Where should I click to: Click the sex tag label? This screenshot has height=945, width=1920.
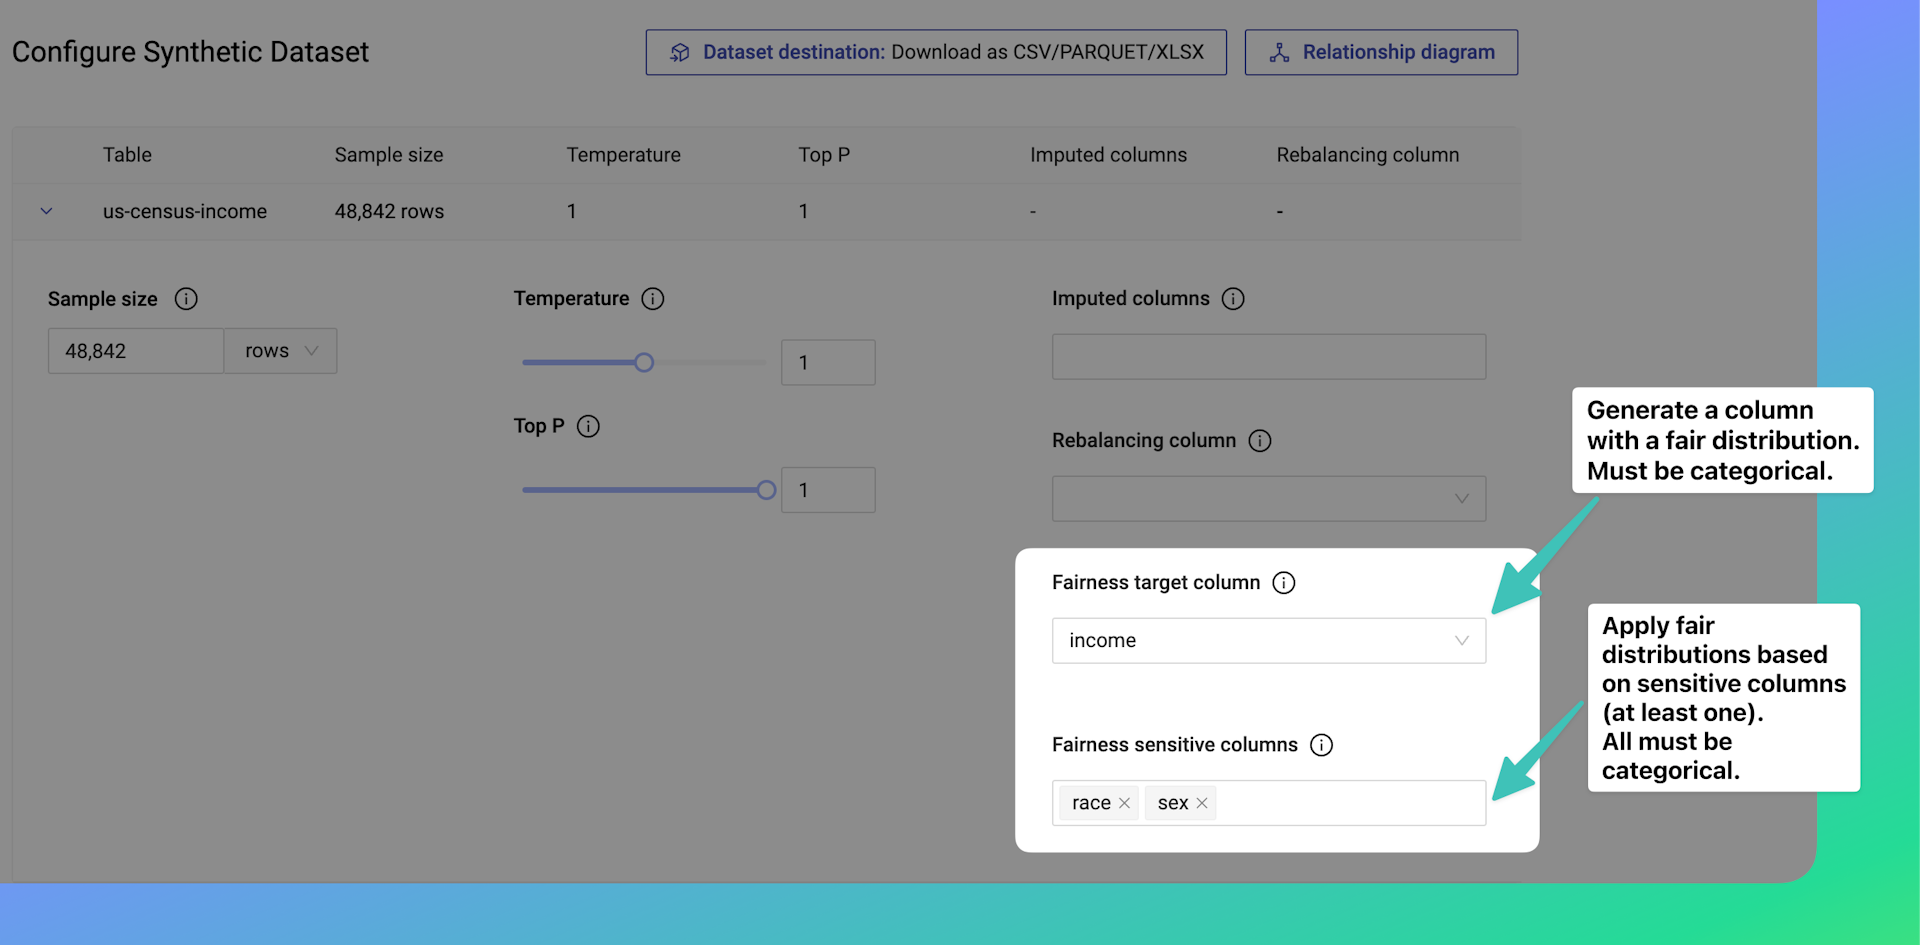click(1173, 803)
